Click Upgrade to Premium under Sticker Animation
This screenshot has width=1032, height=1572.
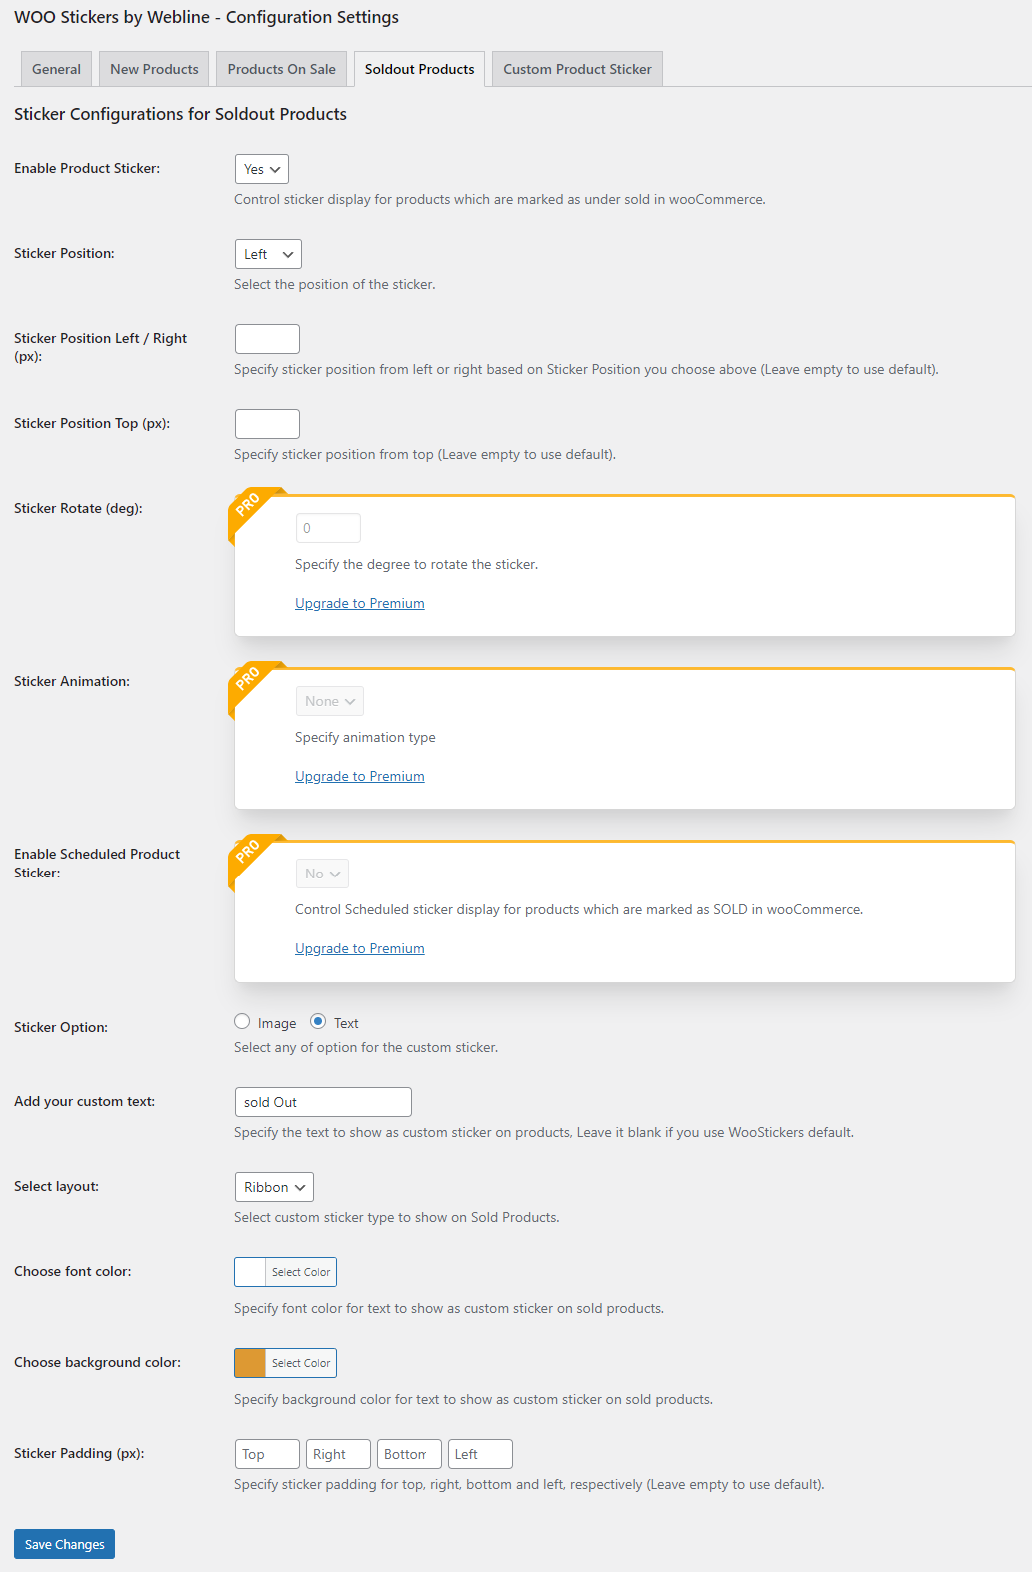click(x=360, y=776)
